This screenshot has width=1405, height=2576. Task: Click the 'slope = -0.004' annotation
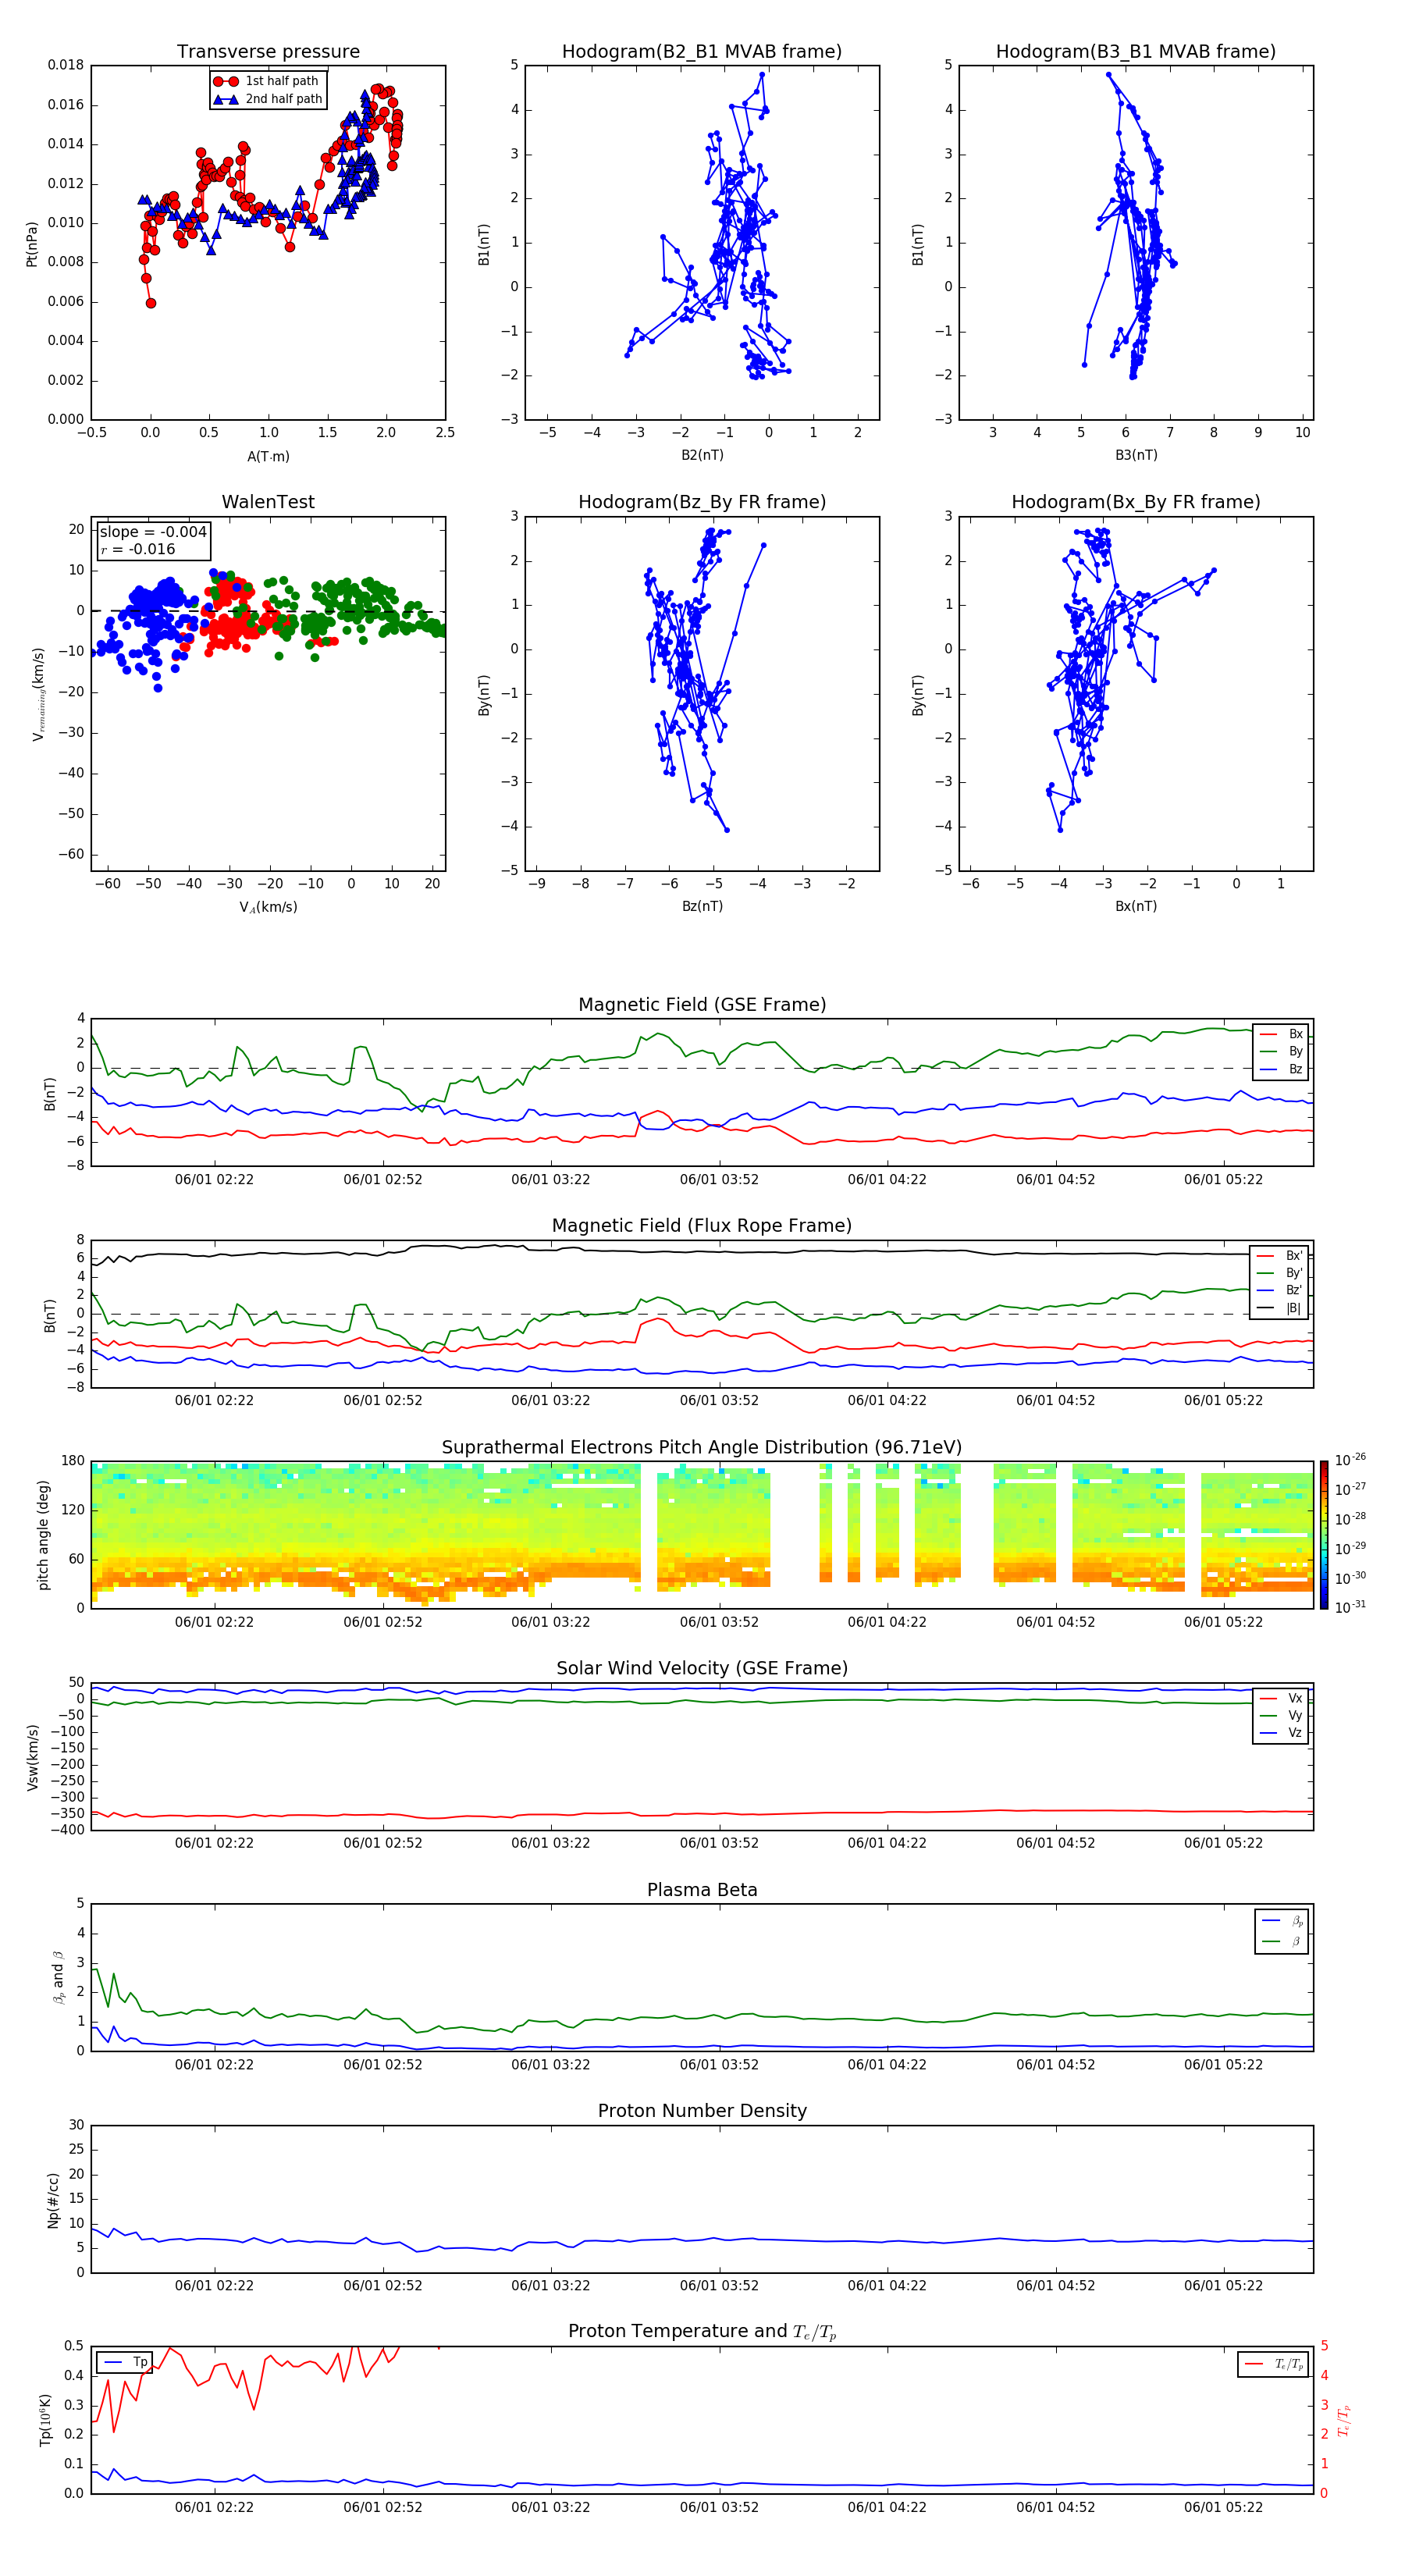pyautogui.click(x=153, y=532)
